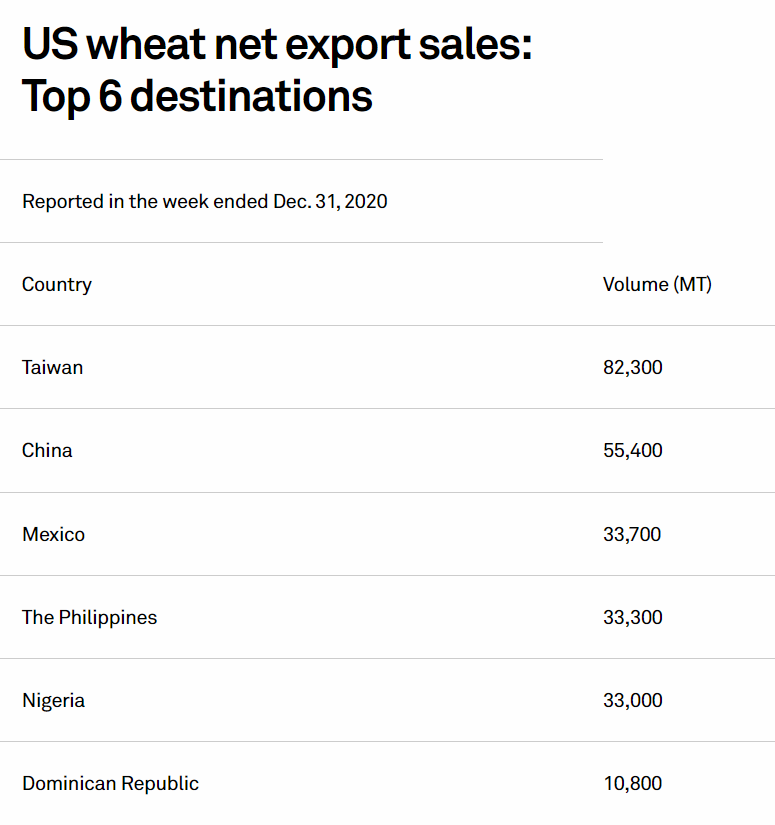Click 'Top 6' in the heading
This screenshot has height=825, width=775.
70,97
